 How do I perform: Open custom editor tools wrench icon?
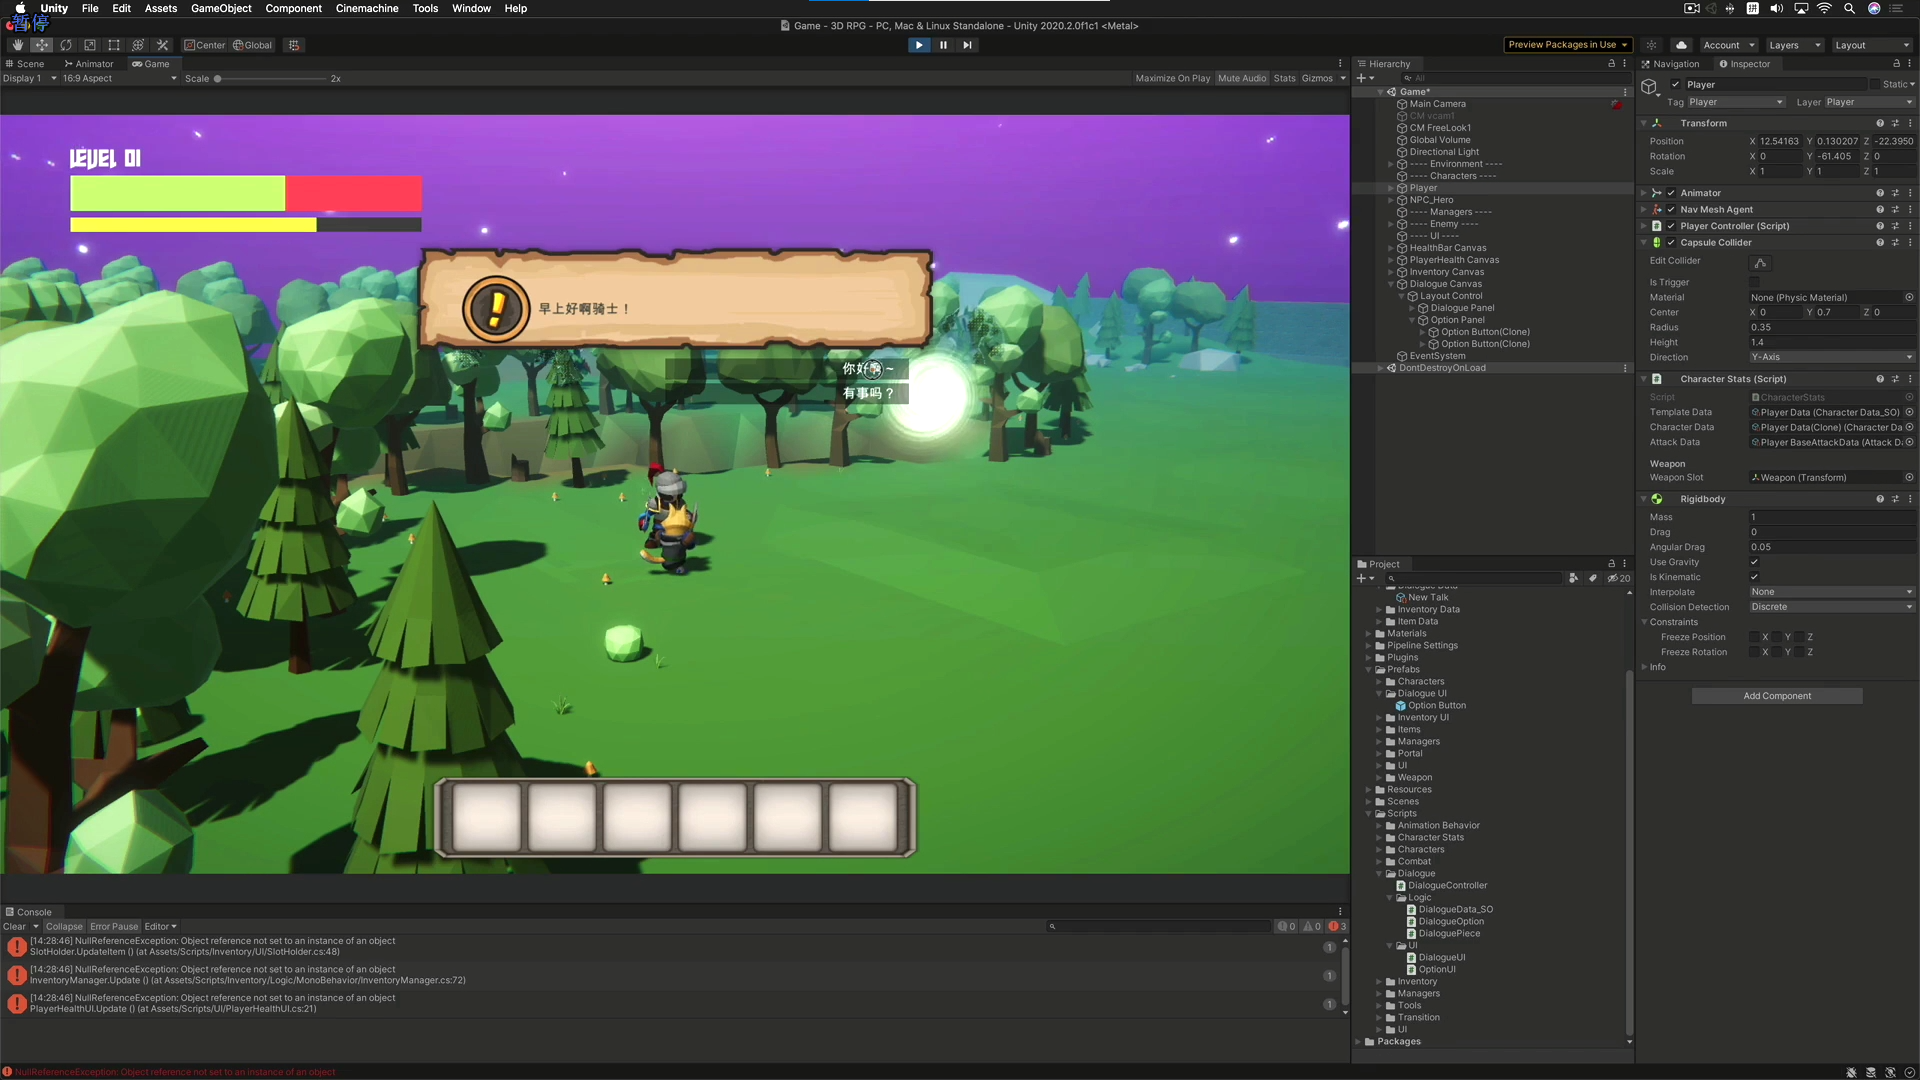point(163,45)
